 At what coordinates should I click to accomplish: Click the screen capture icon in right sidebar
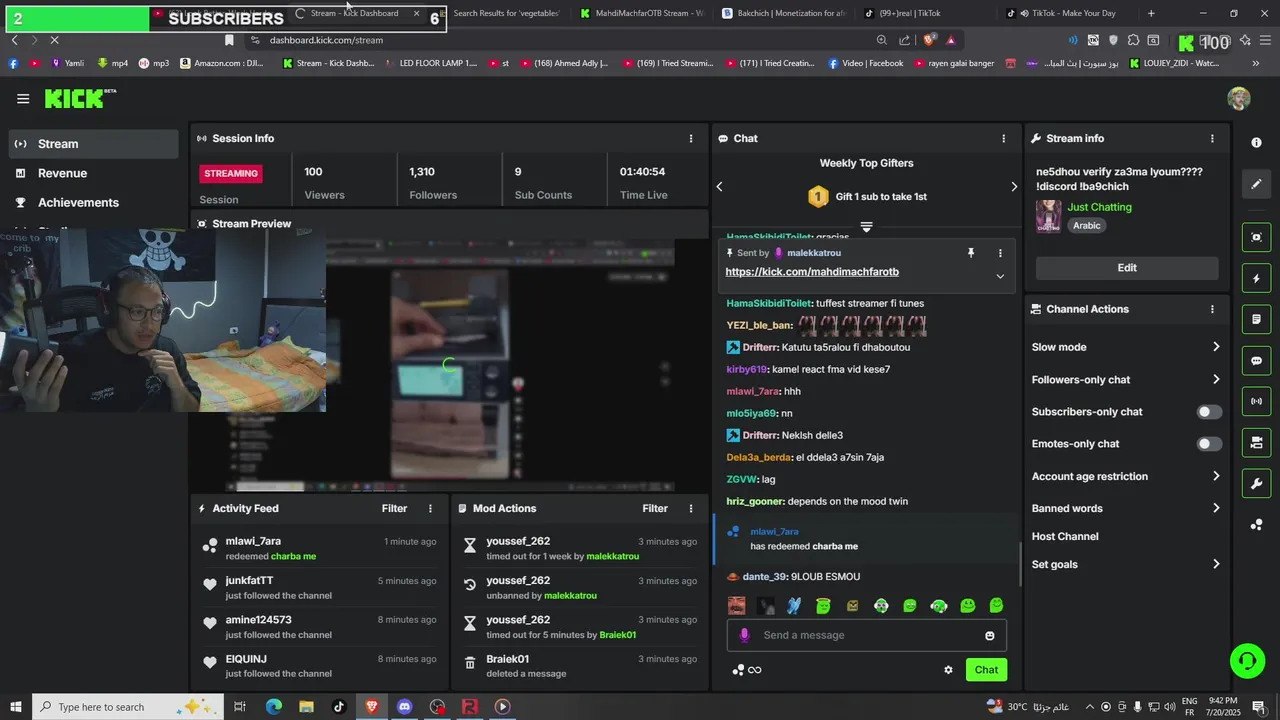[1256, 237]
